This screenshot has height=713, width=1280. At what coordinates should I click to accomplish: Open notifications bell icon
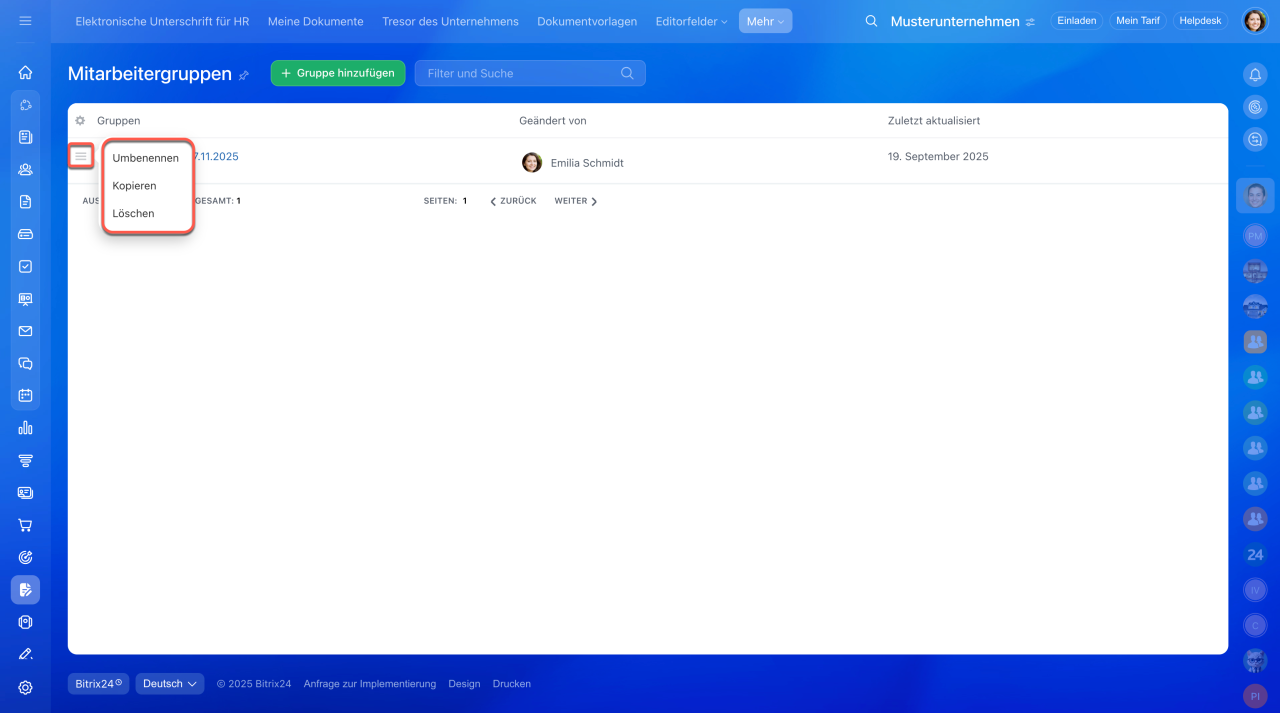coord(1255,74)
